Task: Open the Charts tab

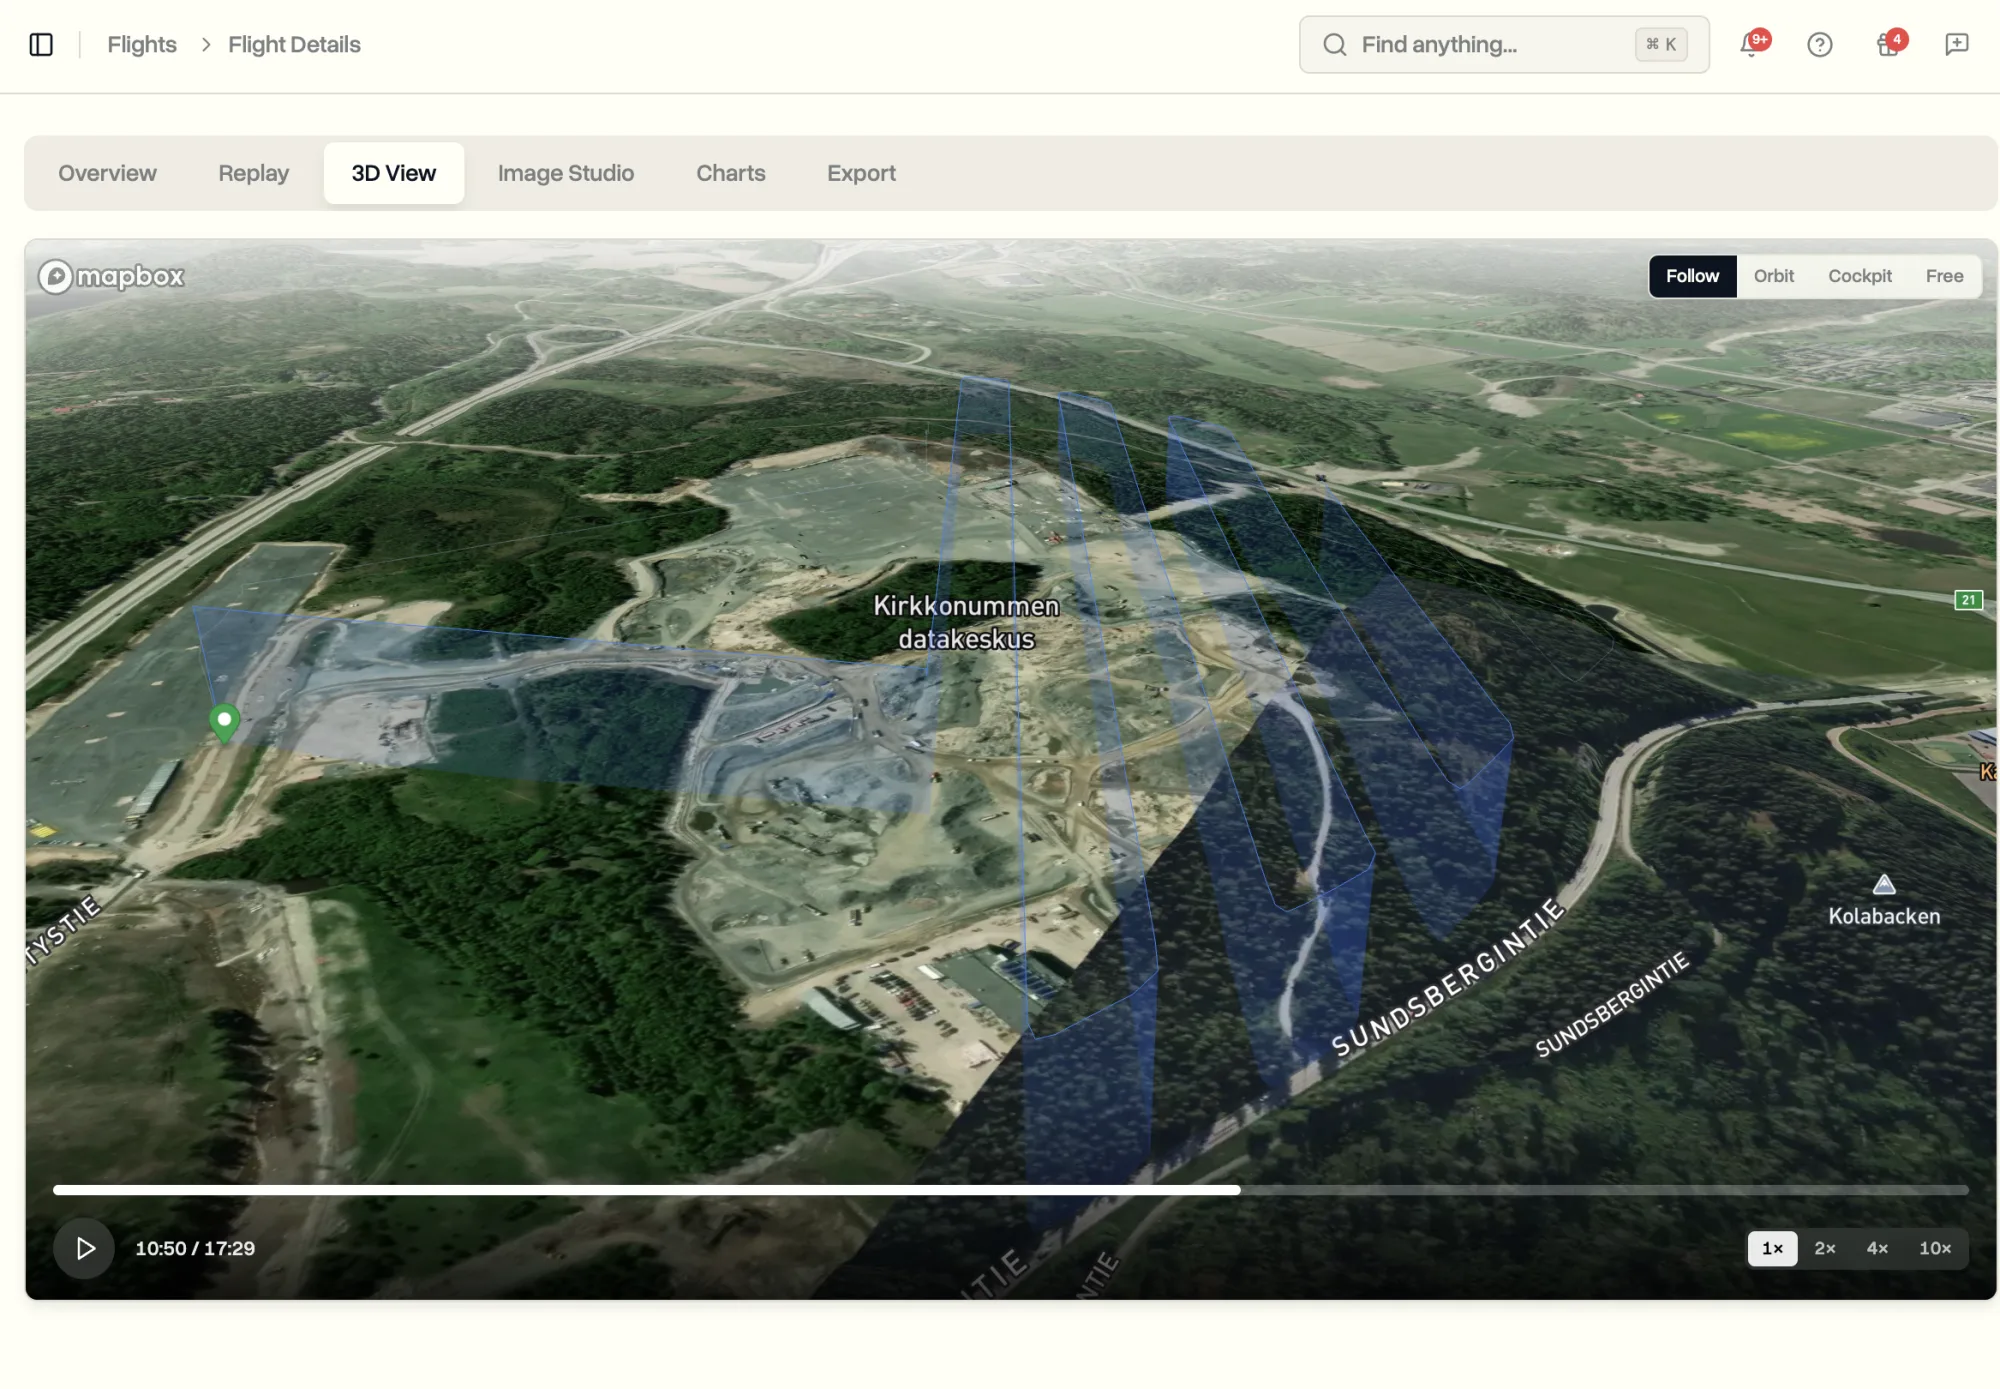Action: pos(731,173)
